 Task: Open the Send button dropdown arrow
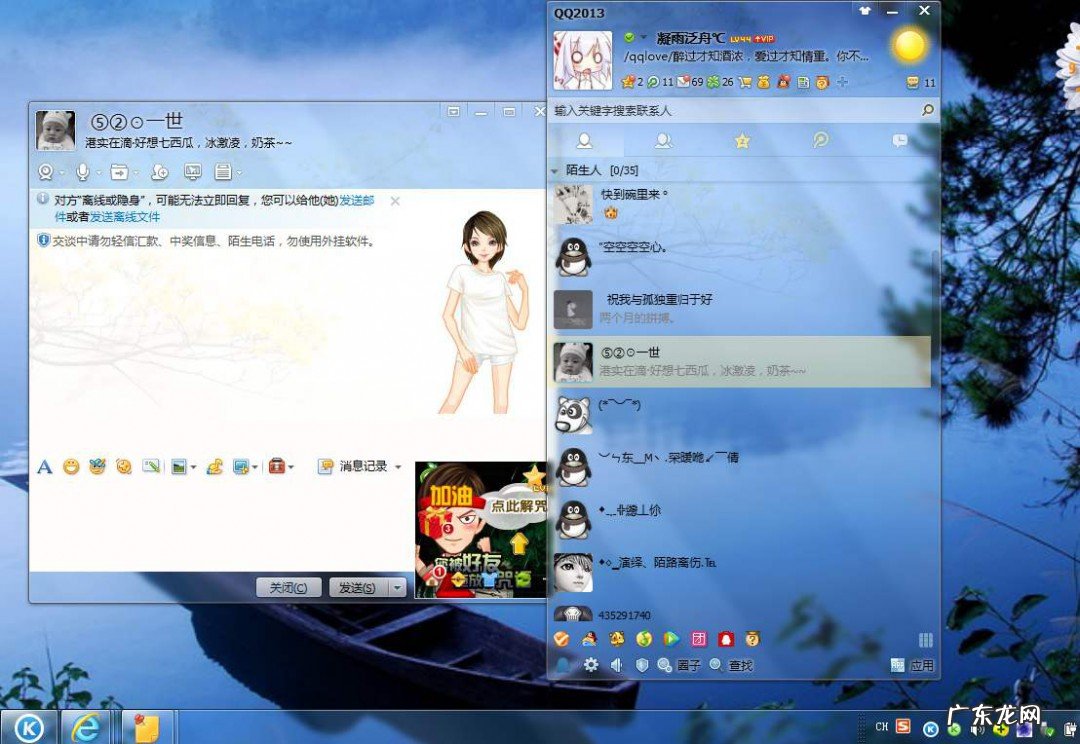396,588
